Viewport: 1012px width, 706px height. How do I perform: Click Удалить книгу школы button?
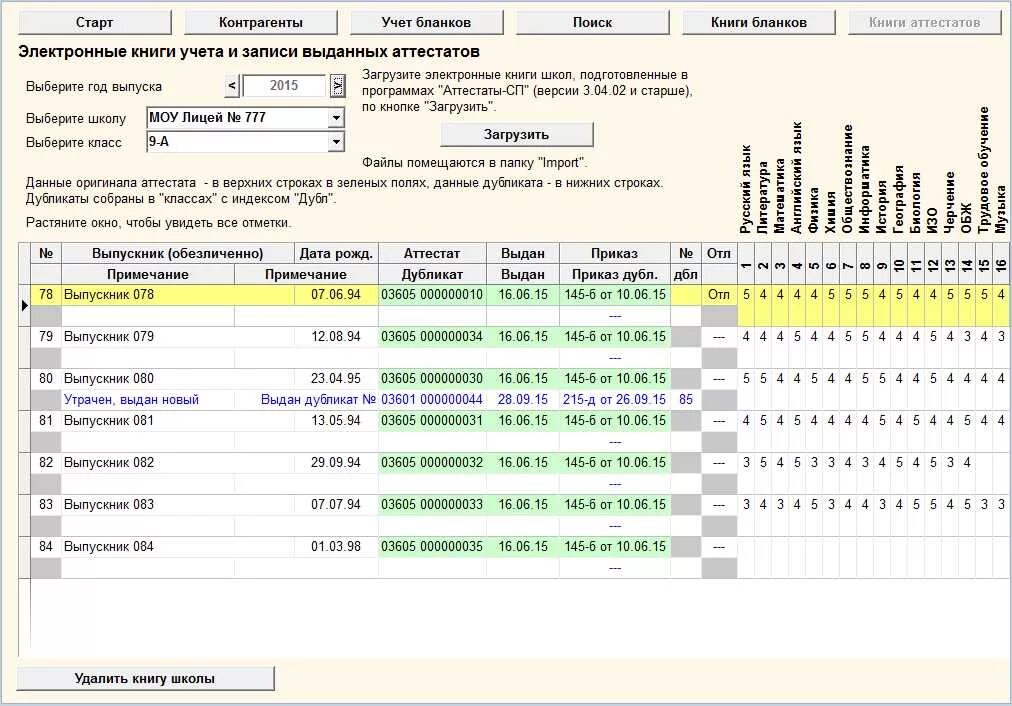(x=145, y=678)
